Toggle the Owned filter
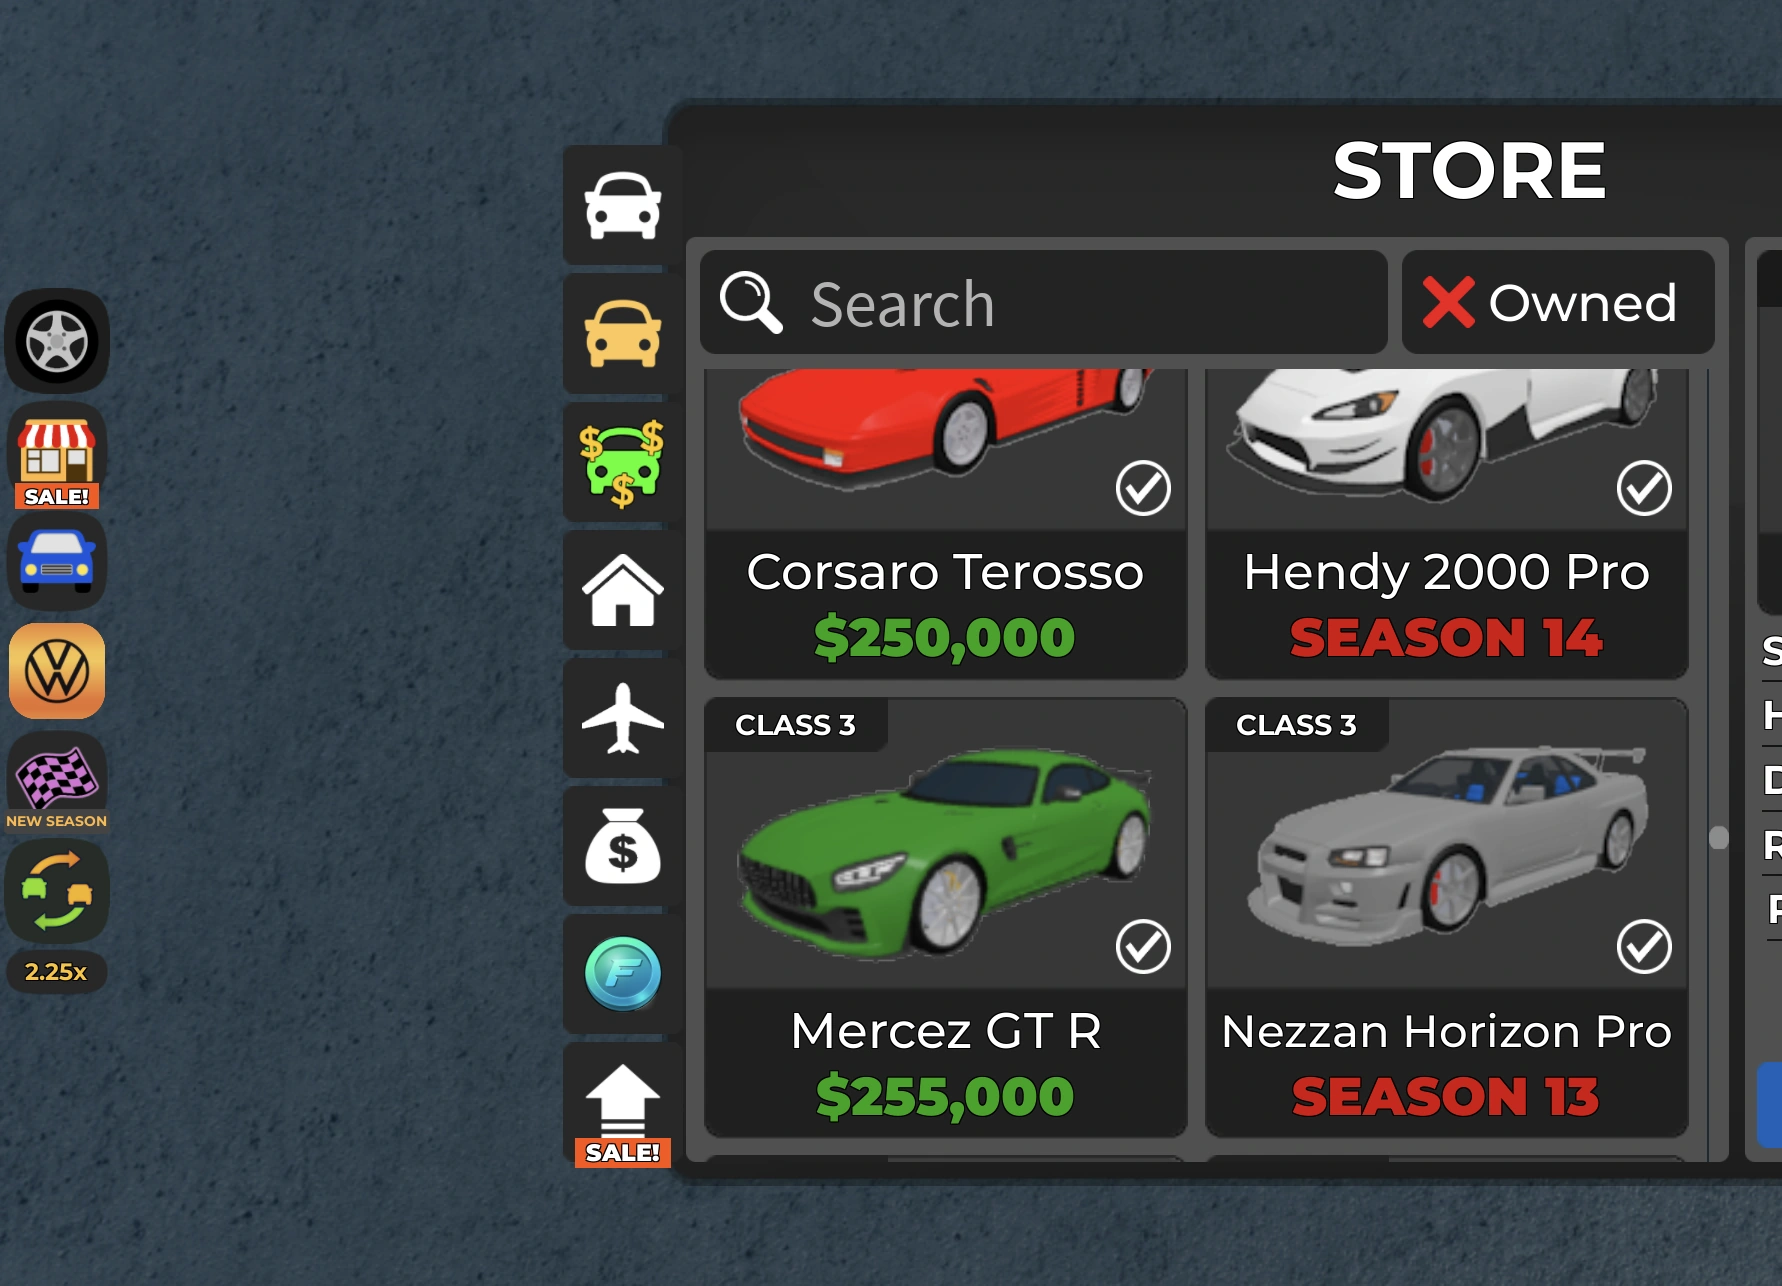 pyautogui.click(x=1558, y=302)
